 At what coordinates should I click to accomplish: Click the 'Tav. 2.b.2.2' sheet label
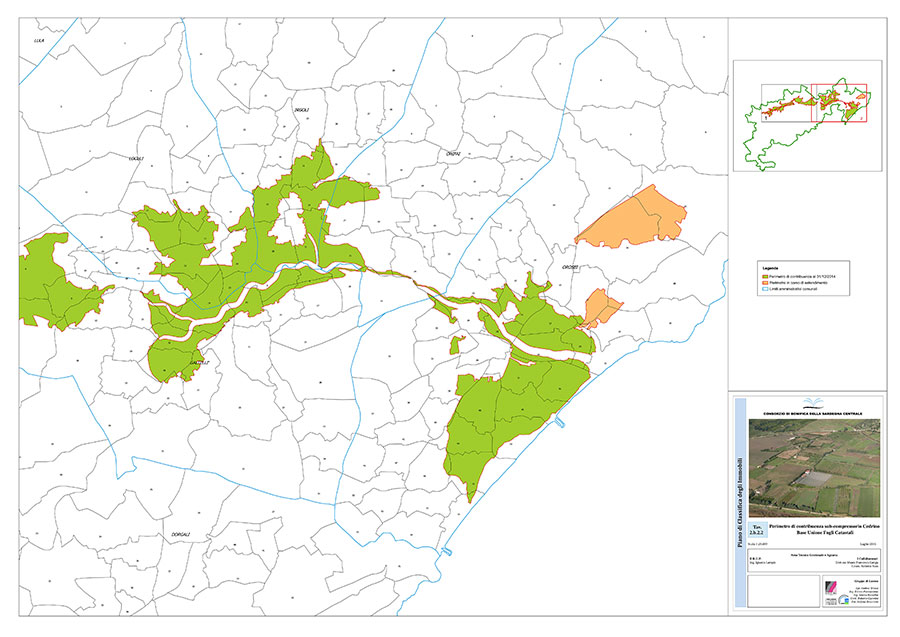tap(757, 530)
